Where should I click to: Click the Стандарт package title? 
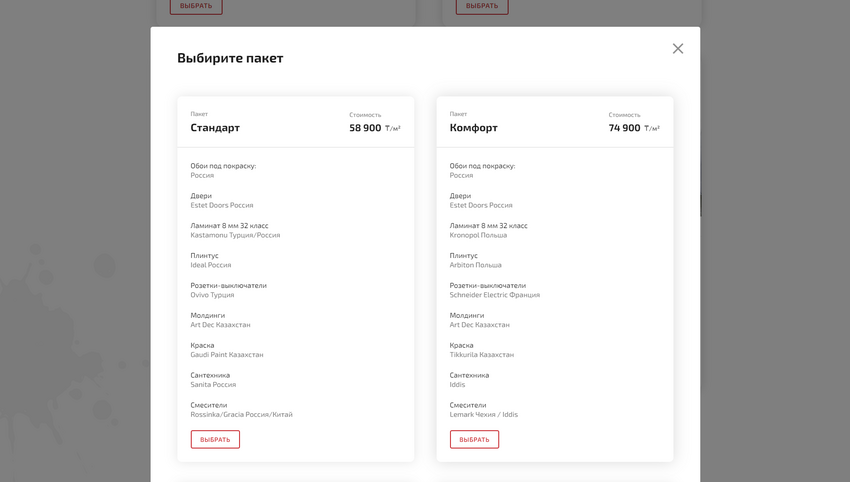coord(215,128)
